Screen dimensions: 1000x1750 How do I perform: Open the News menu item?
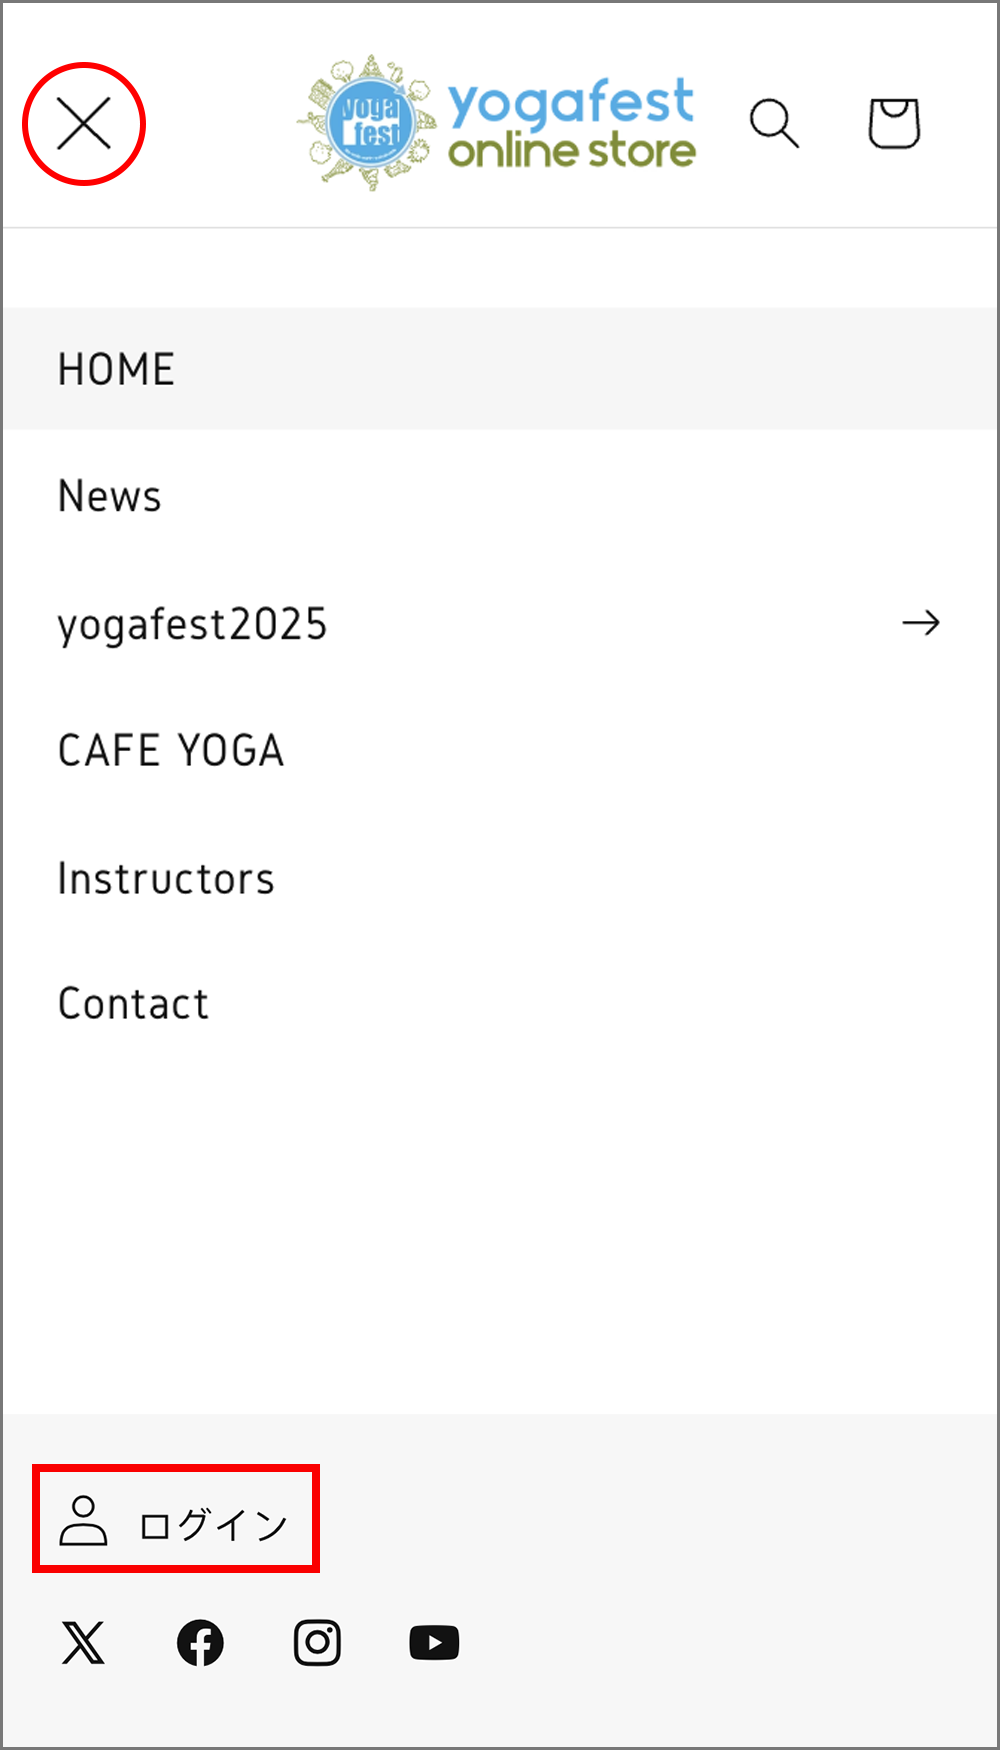[x=500, y=496]
